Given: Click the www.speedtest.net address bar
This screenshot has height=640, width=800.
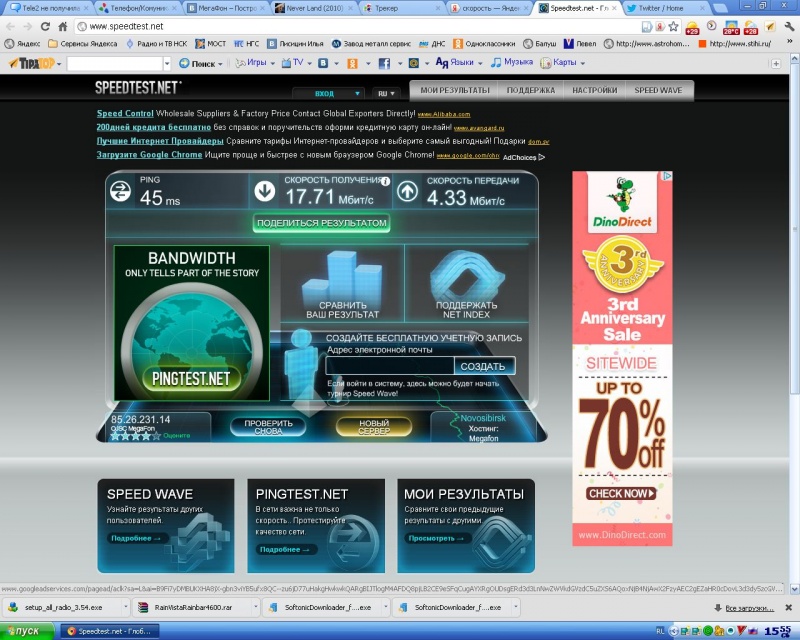Looking at the screenshot, I should coord(357,27).
